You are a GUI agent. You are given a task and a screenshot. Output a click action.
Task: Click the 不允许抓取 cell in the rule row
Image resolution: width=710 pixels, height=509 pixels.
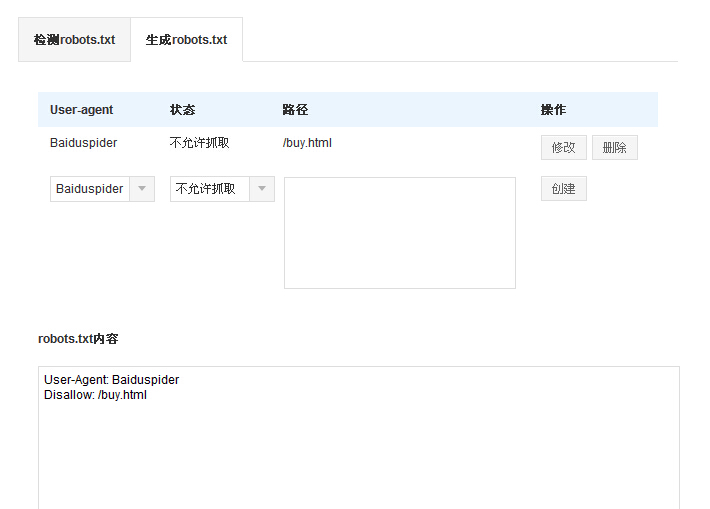[x=199, y=143]
